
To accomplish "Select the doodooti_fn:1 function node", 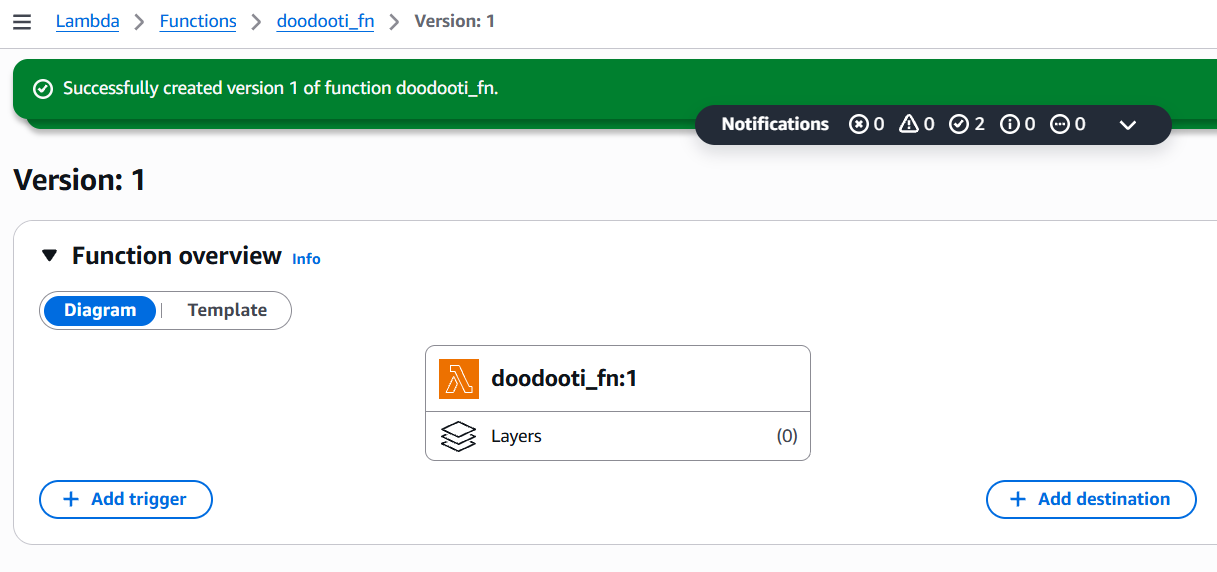I will click(618, 379).
